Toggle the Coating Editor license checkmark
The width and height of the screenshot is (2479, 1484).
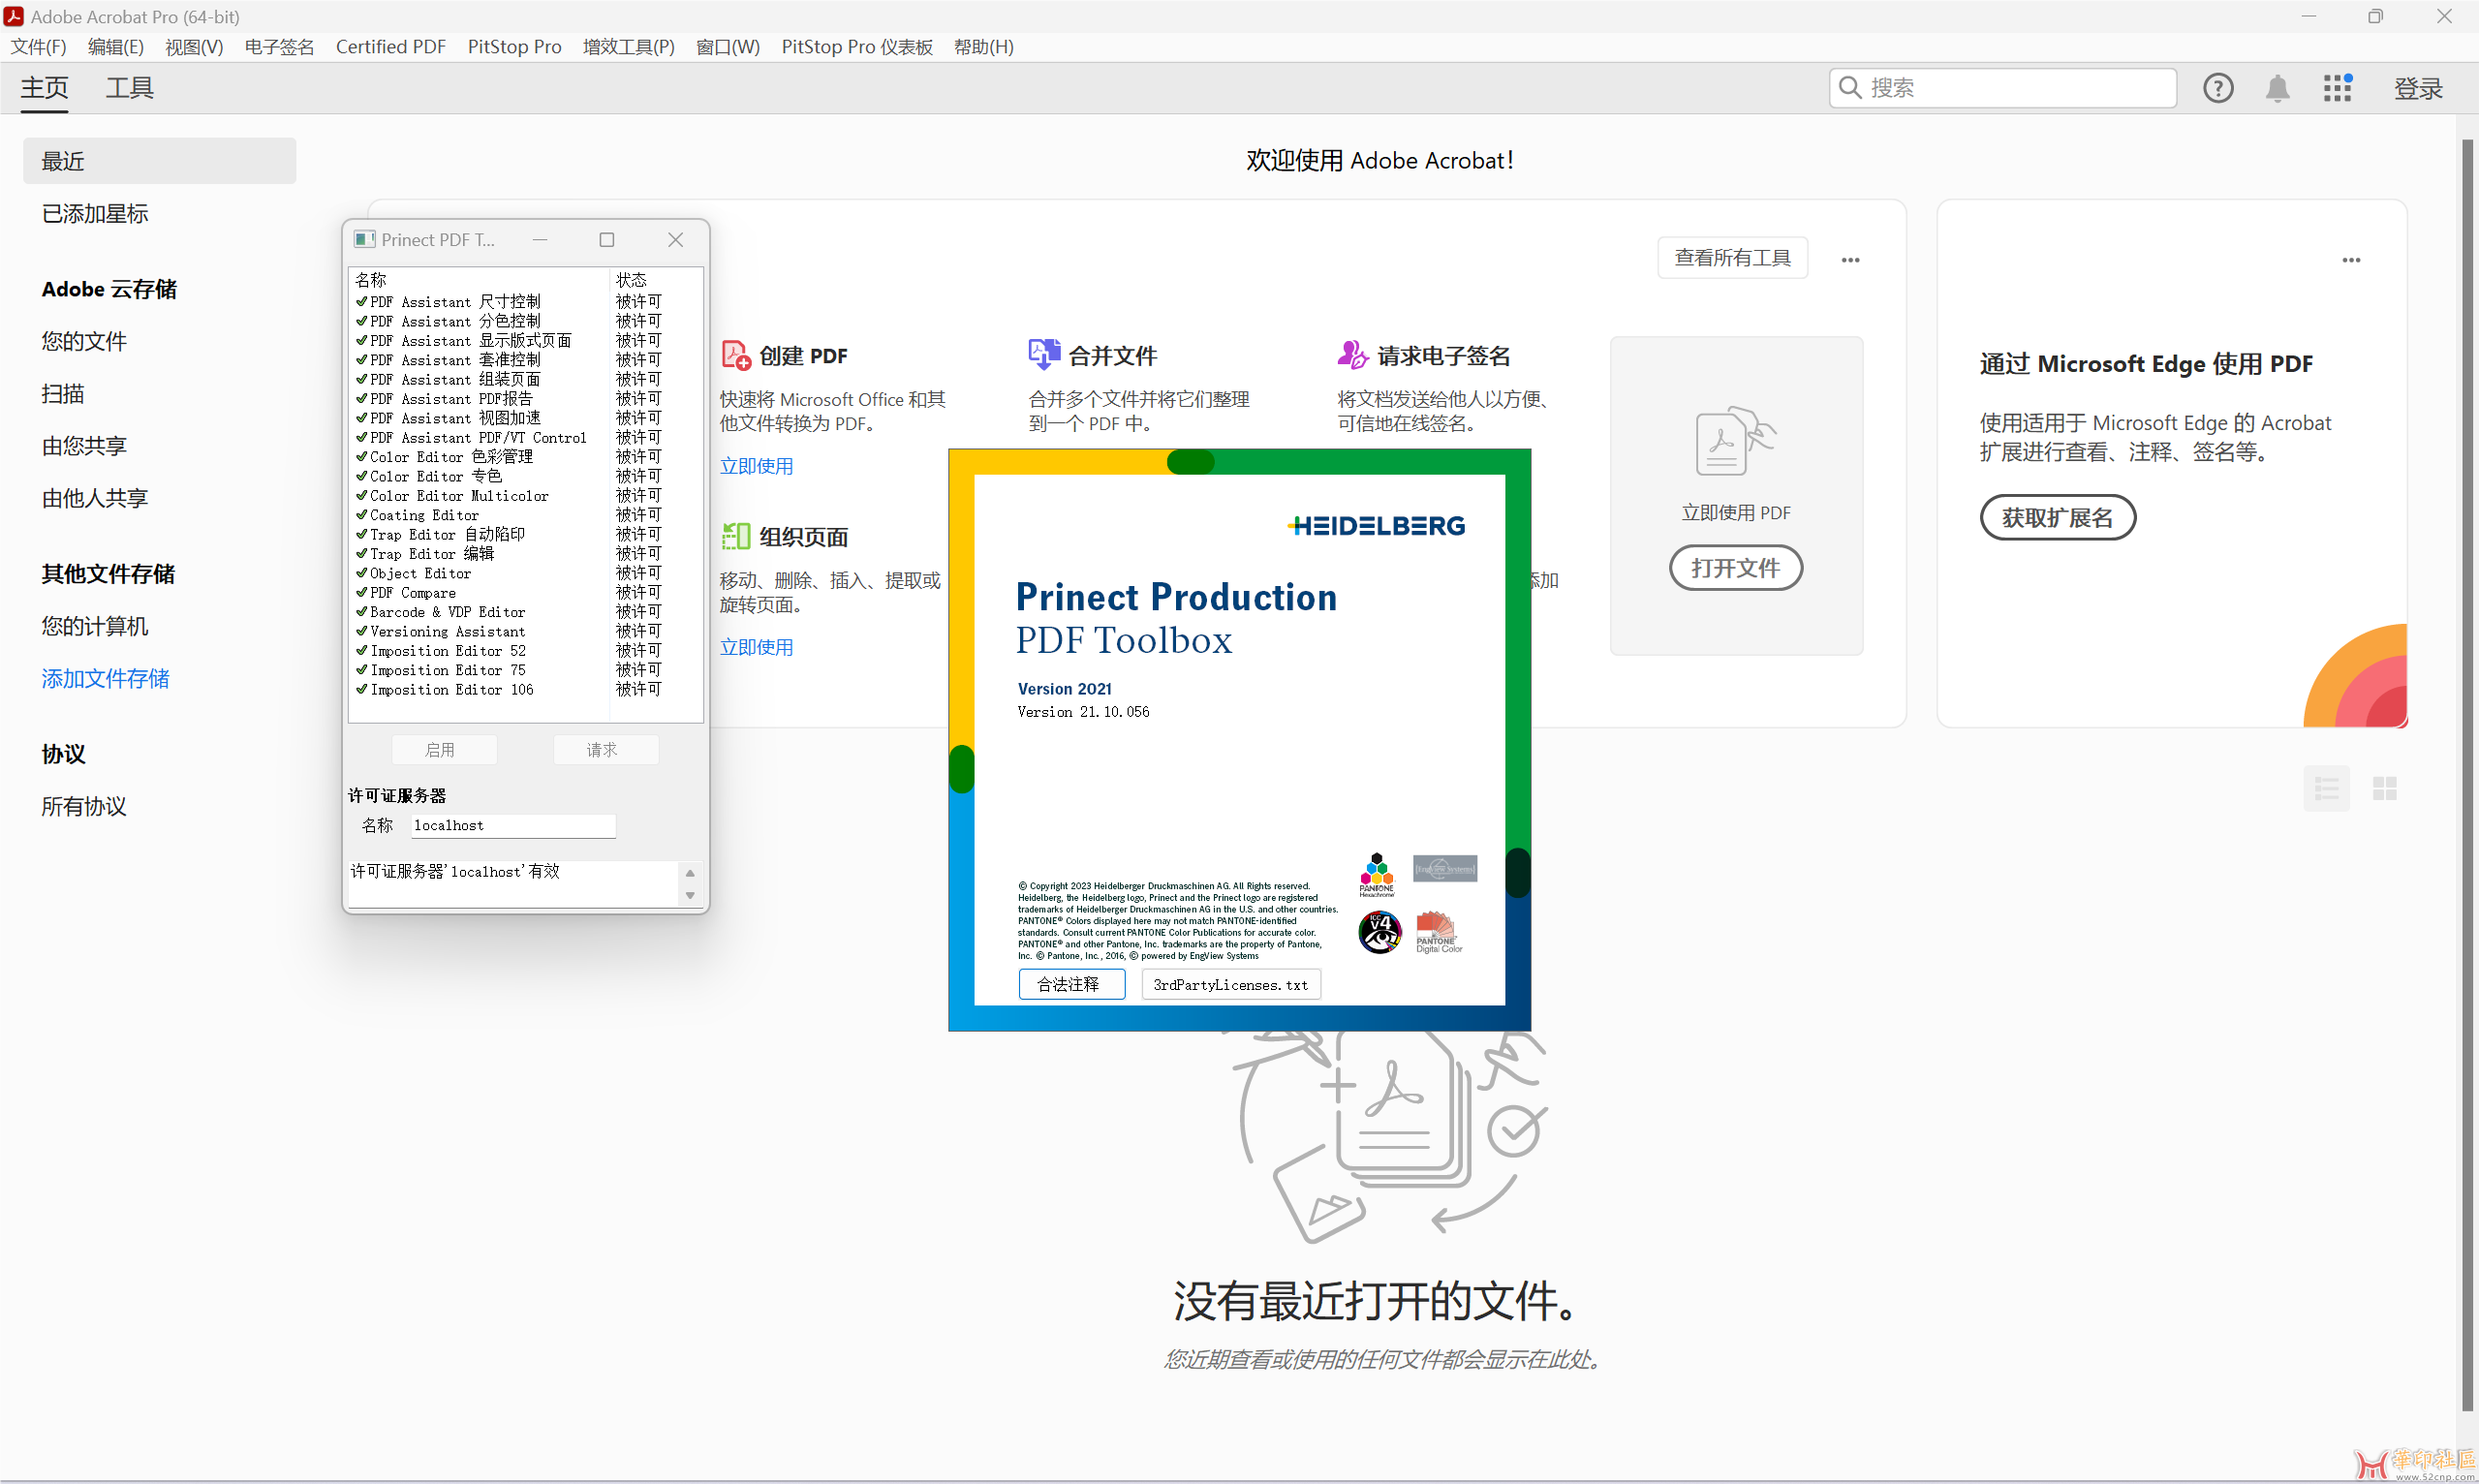click(x=362, y=515)
